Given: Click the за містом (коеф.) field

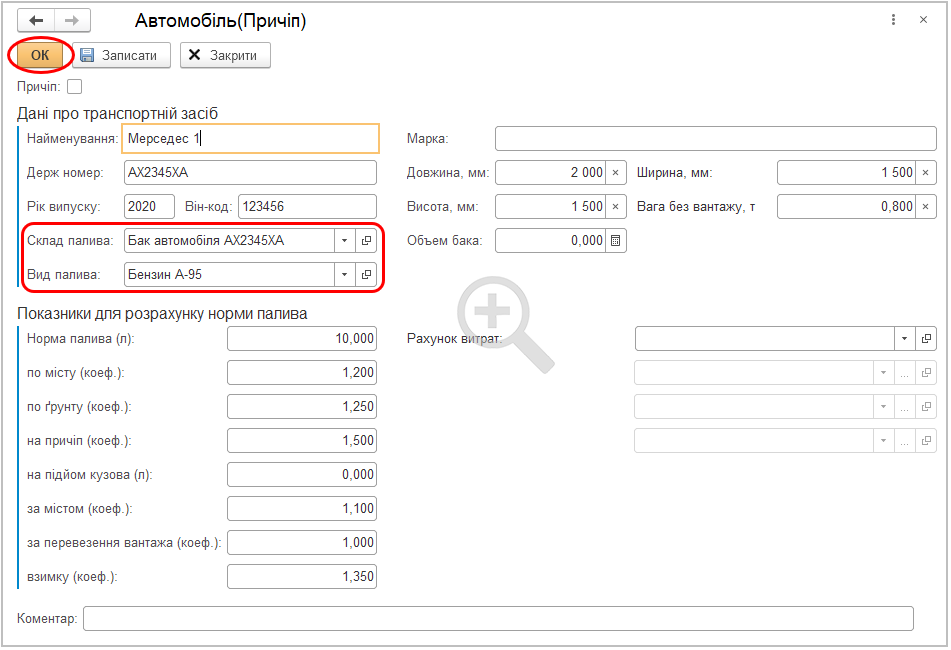Looking at the screenshot, I should pyautogui.click(x=302, y=509).
